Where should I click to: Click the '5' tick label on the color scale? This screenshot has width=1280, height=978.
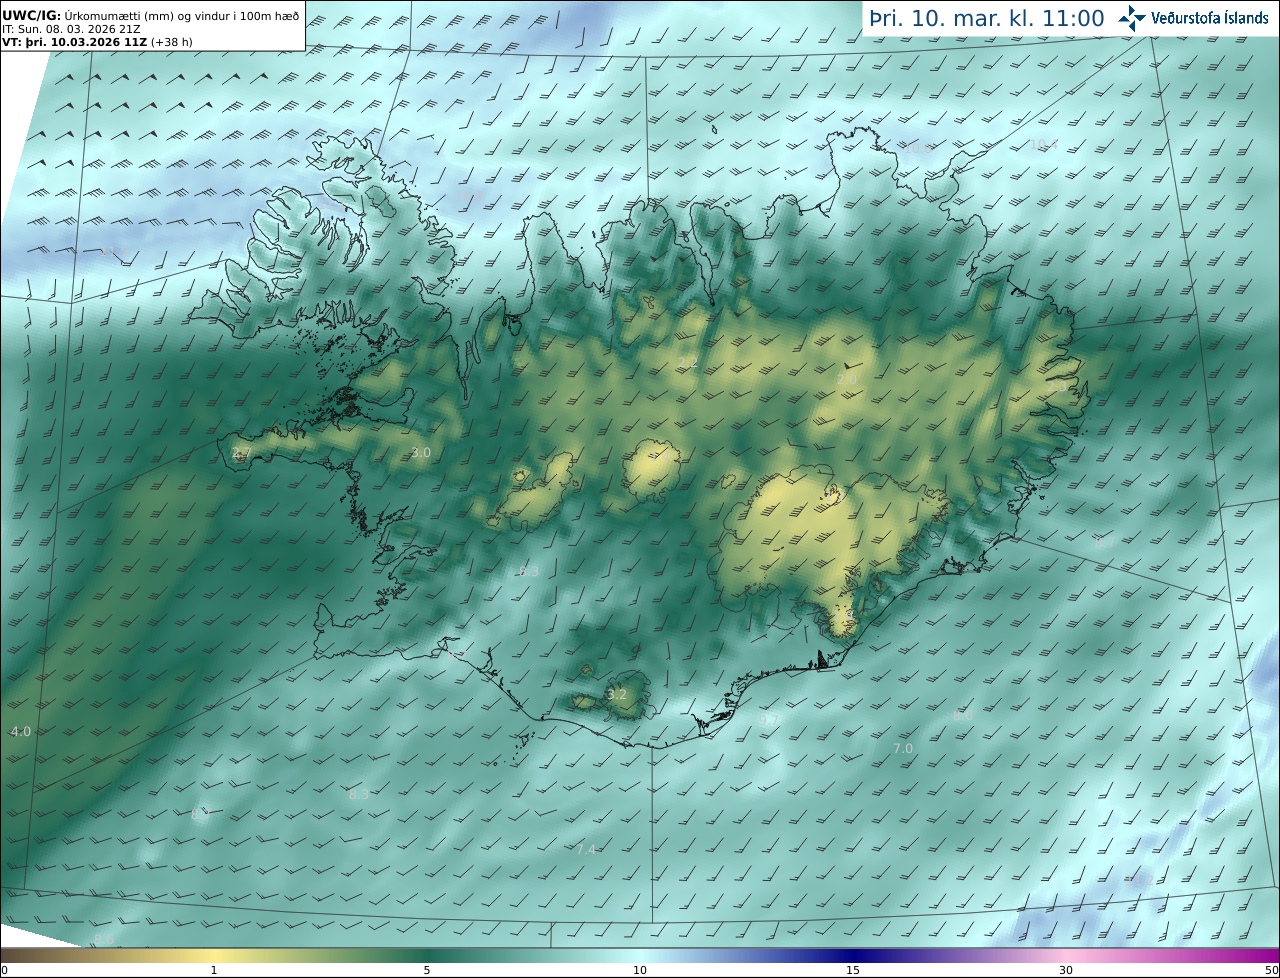point(427,971)
